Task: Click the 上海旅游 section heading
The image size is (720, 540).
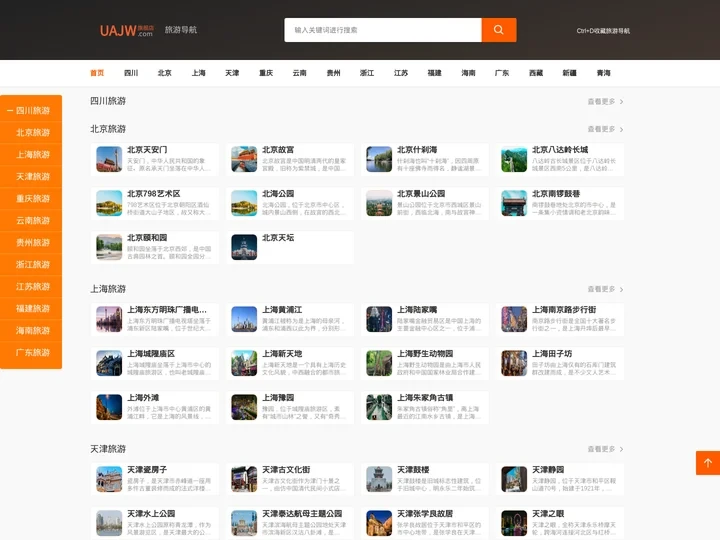Action: coord(108,289)
